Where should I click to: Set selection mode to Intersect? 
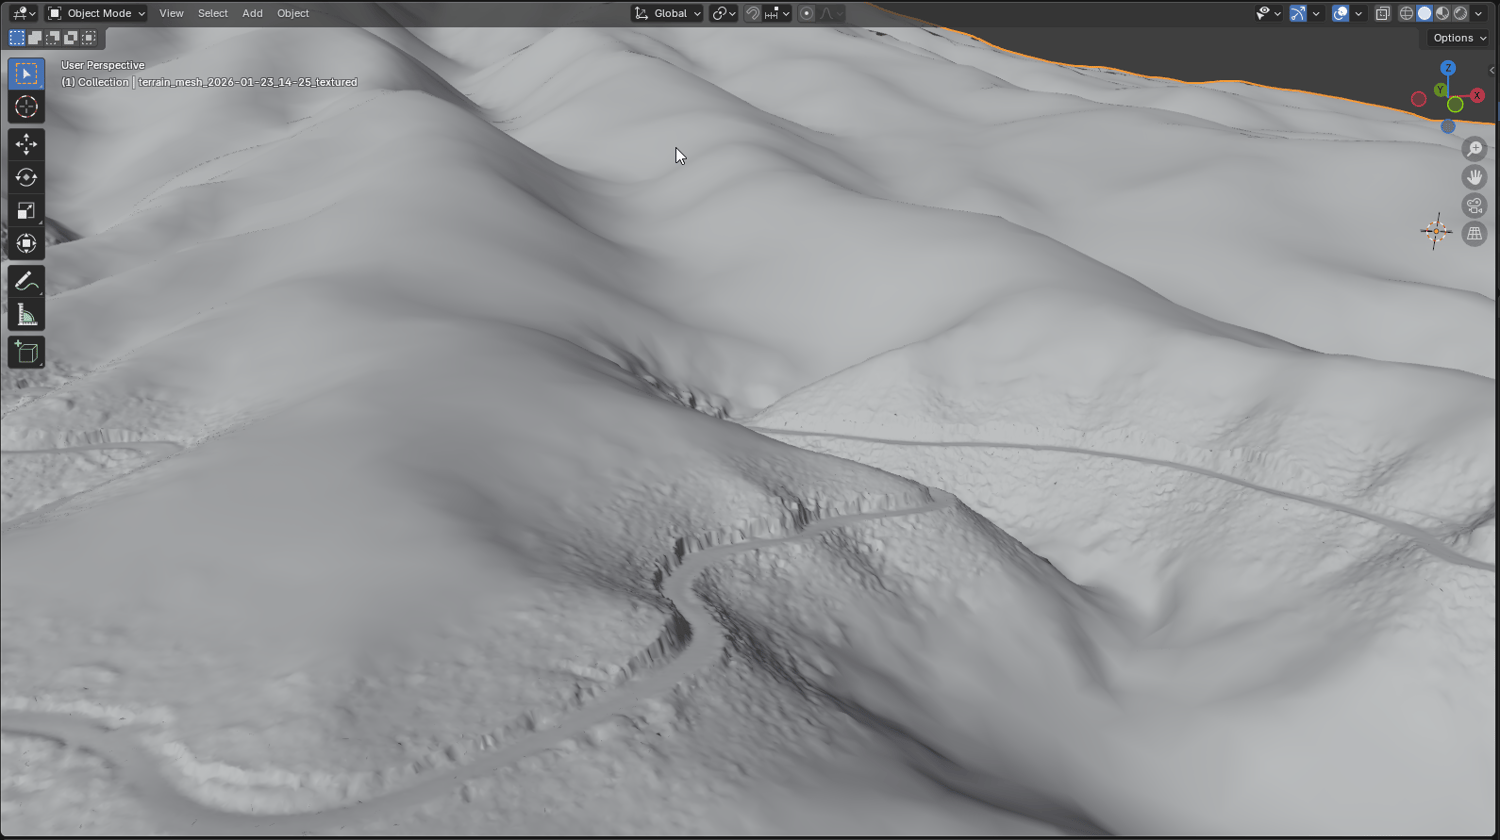click(89, 38)
